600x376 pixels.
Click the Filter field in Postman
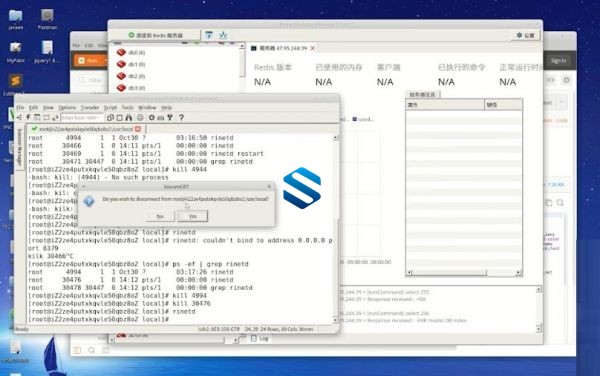point(92,80)
